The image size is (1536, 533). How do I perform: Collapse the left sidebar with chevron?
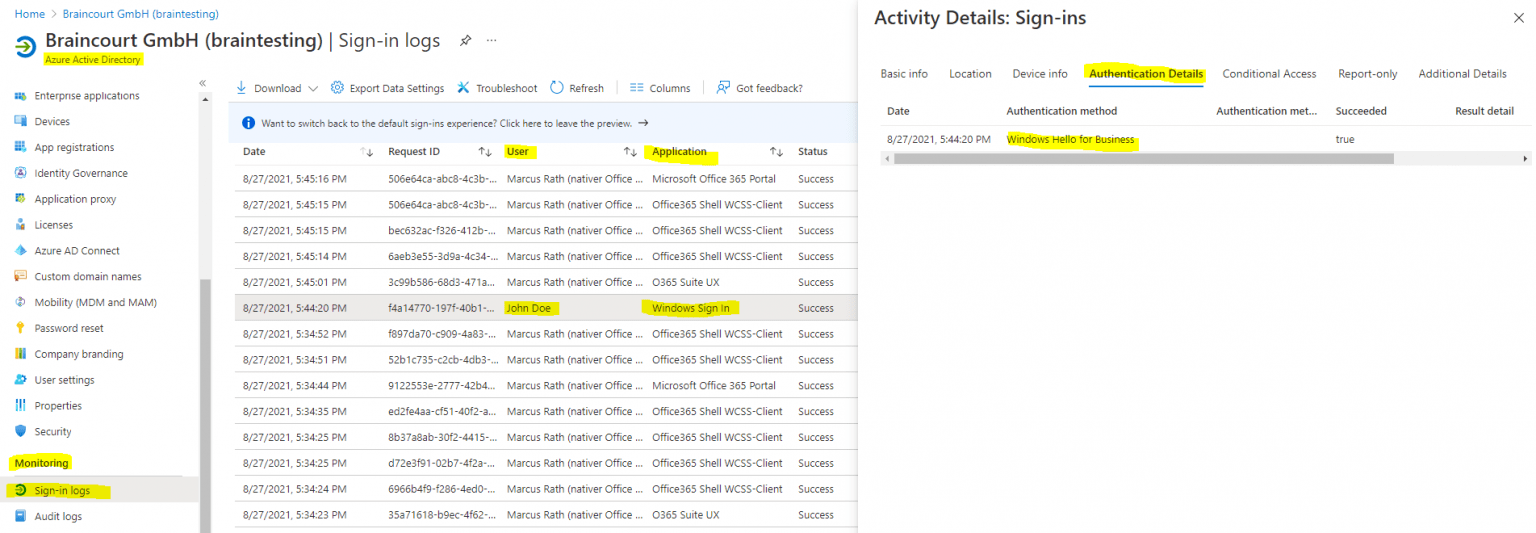pos(202,83)
